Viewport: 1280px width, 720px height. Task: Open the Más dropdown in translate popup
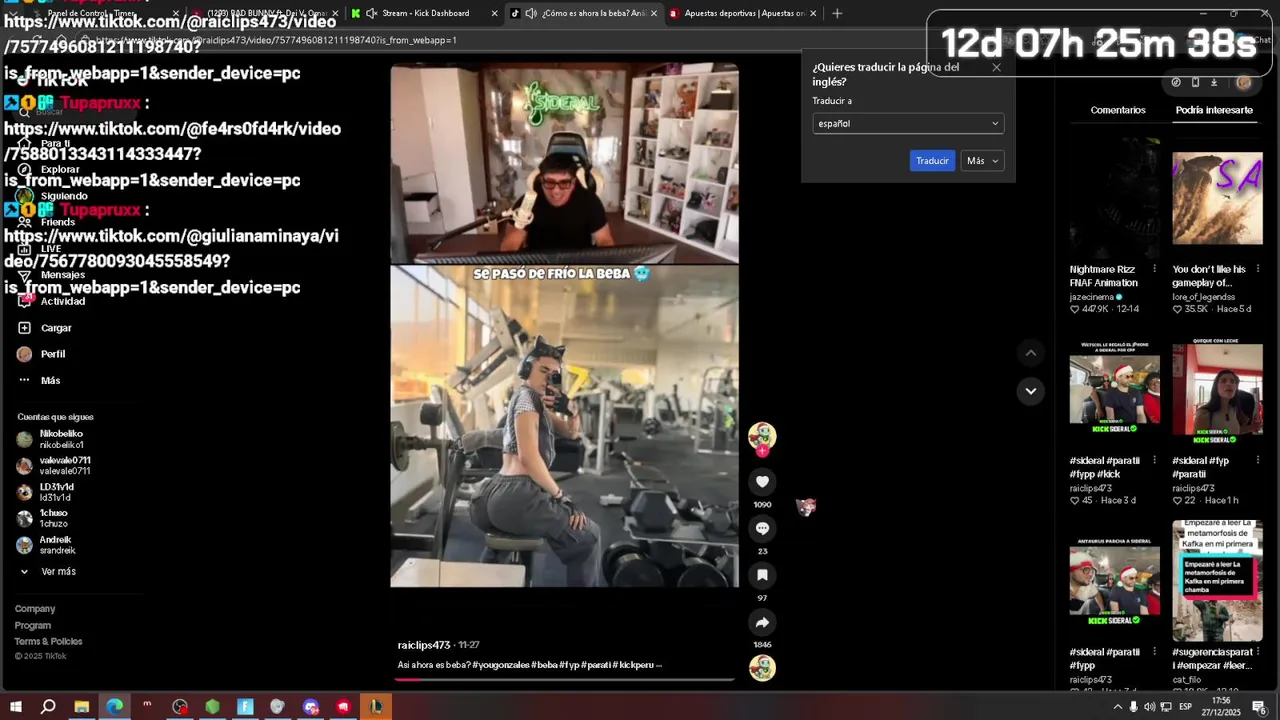982,161
